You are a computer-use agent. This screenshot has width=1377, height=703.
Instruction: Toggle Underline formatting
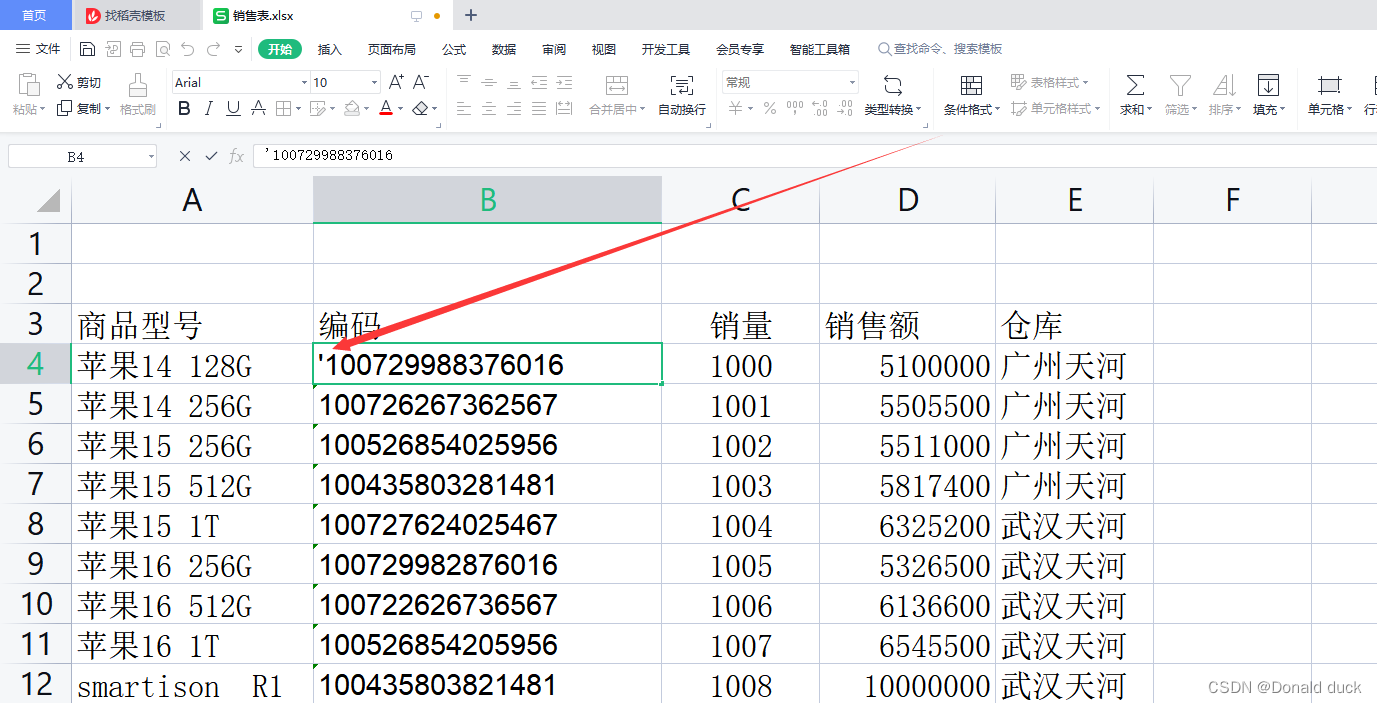coord(233,109)
